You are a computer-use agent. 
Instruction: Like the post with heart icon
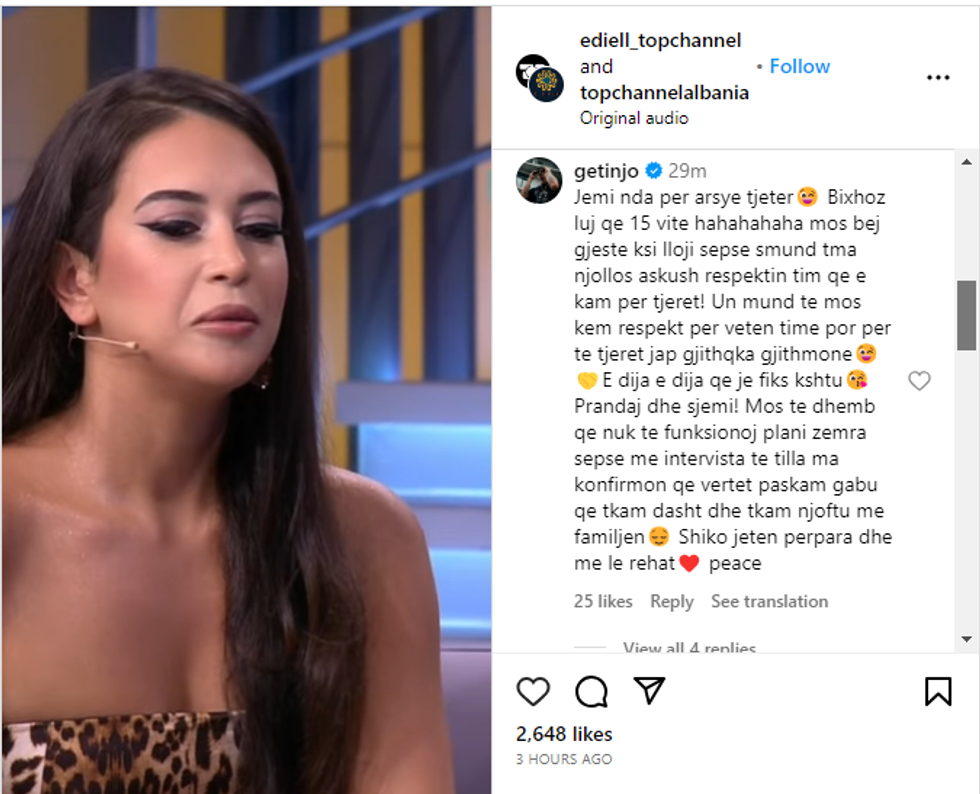pos(533,691)
